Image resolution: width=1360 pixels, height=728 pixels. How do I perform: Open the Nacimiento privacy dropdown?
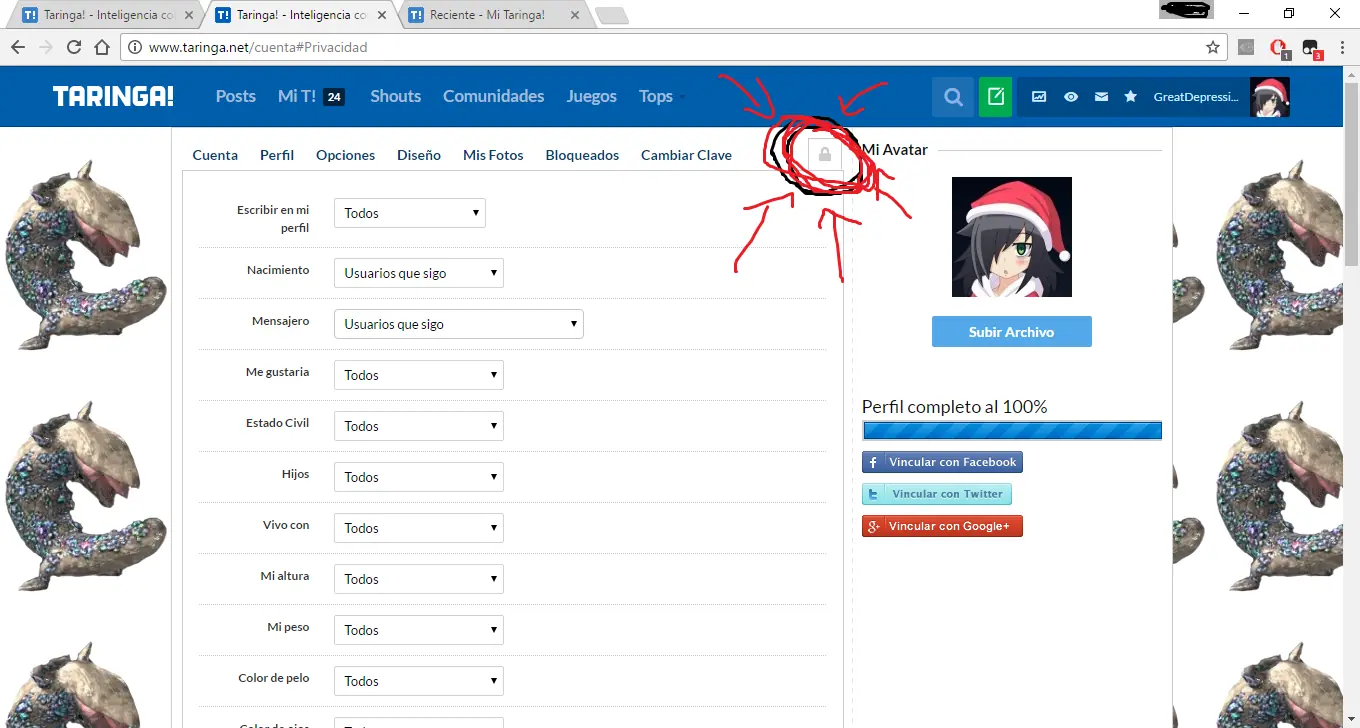(x=419, y=273)
